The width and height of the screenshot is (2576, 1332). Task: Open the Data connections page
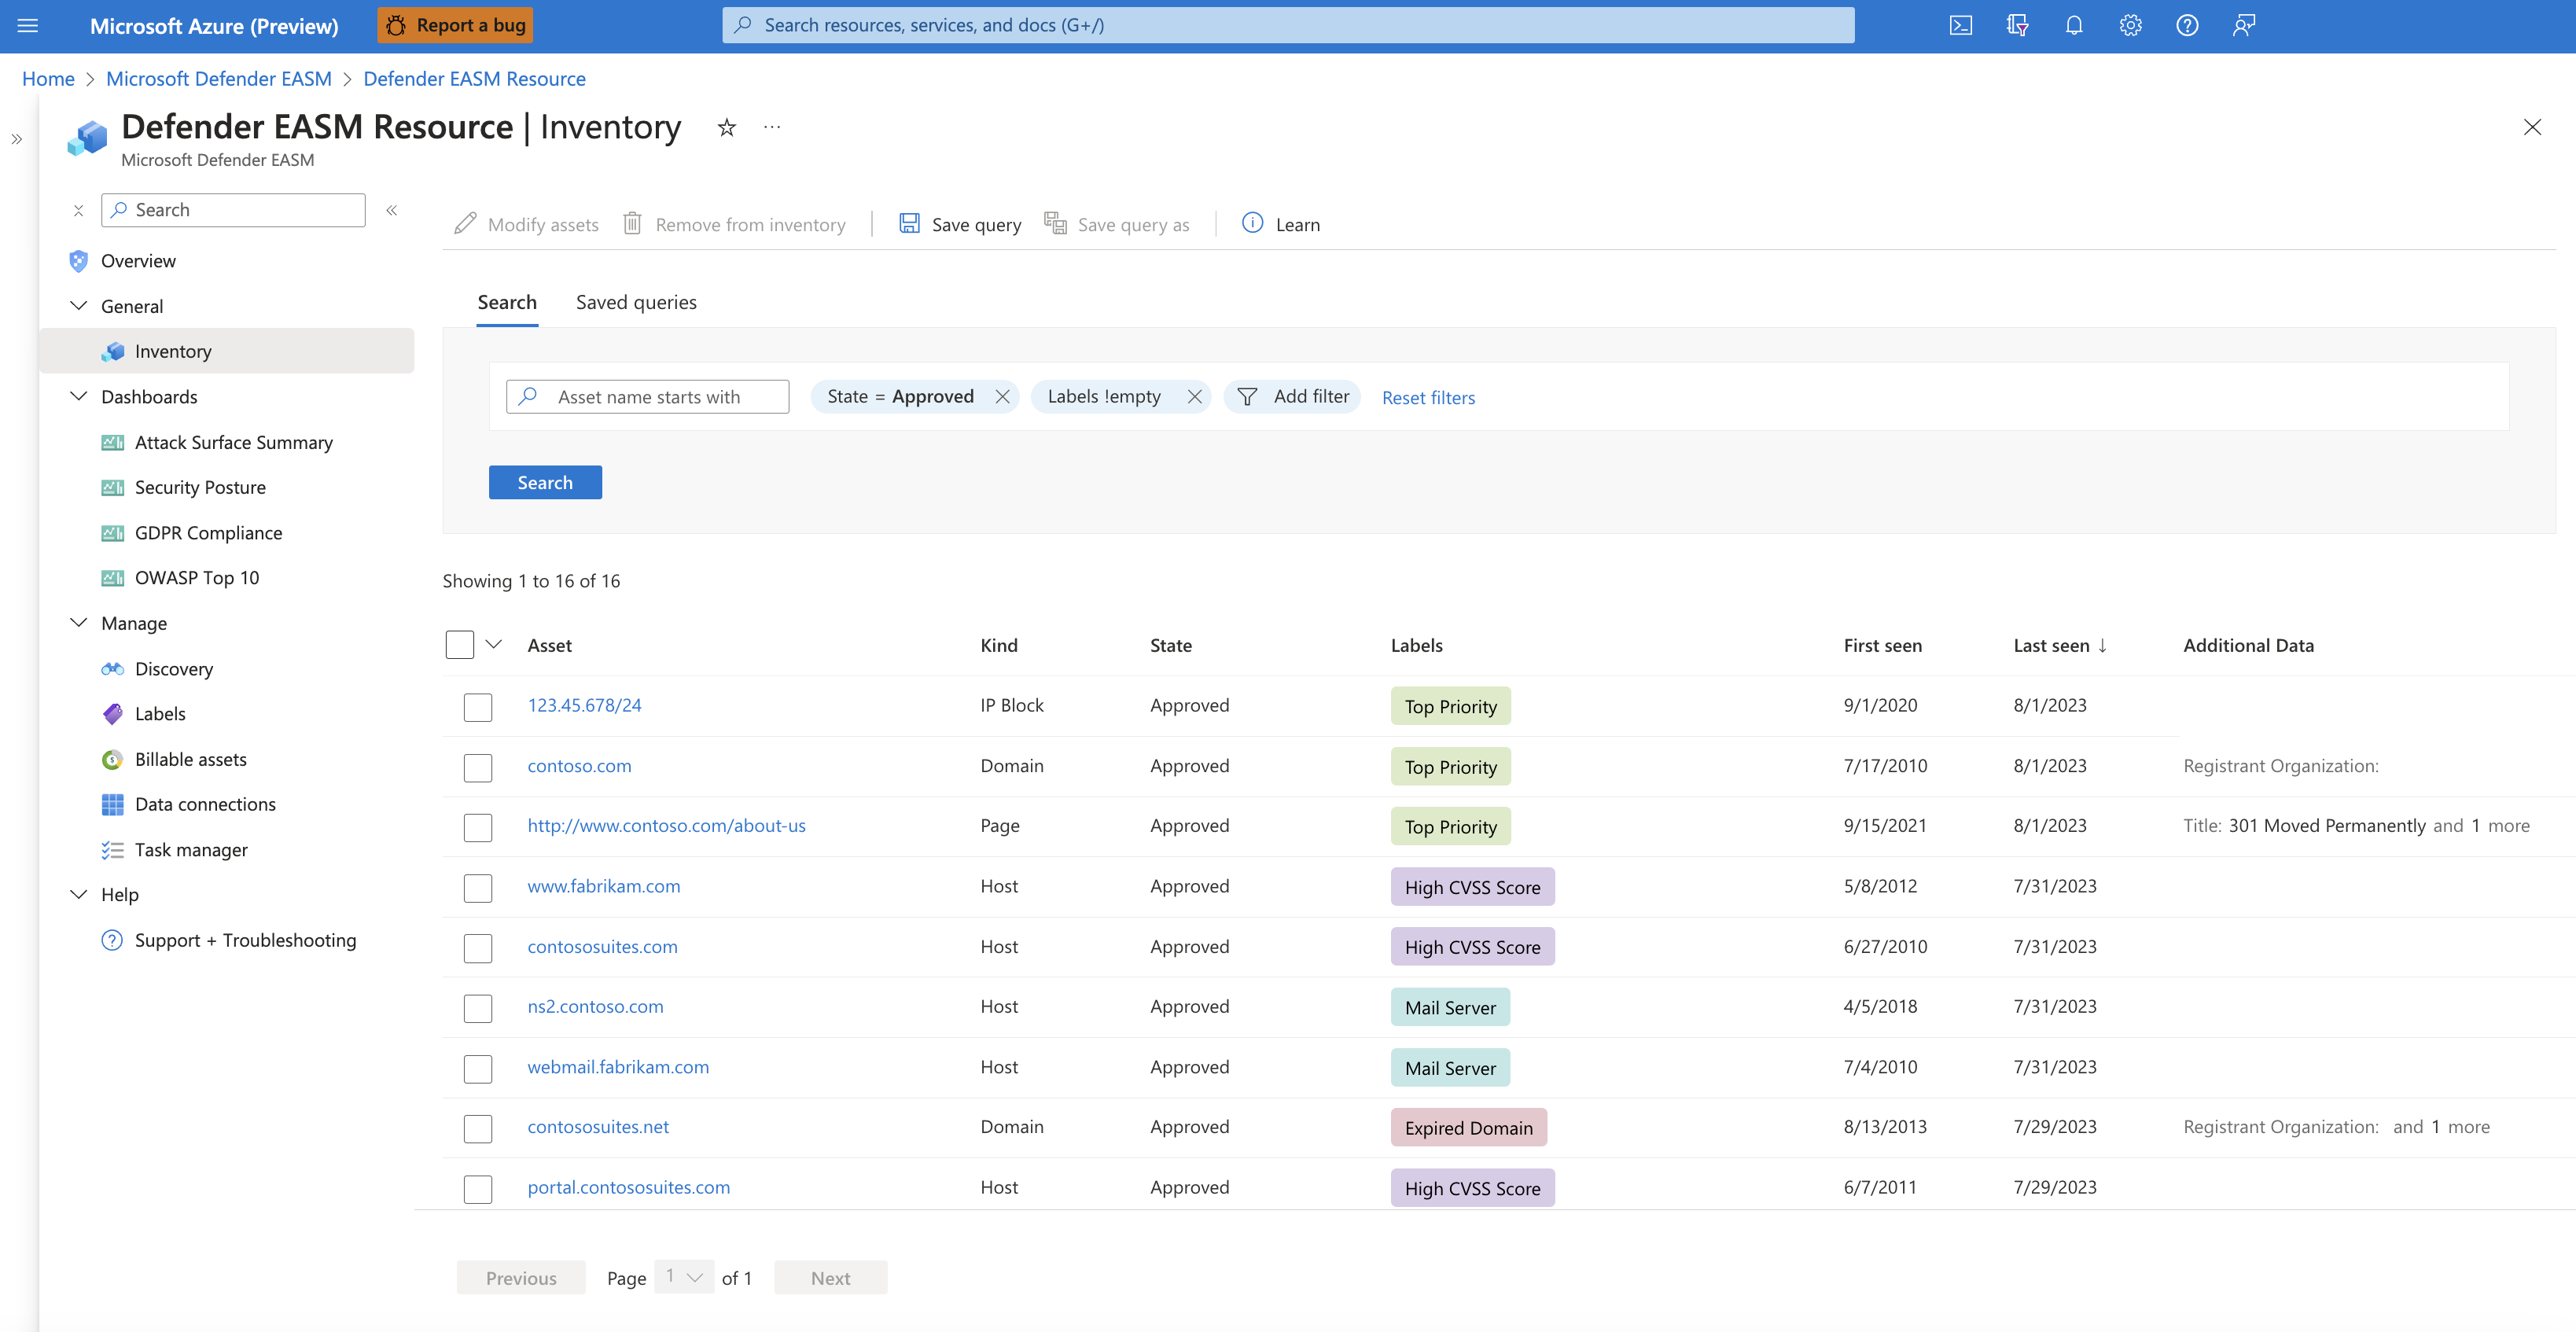[x=204, y=803]
